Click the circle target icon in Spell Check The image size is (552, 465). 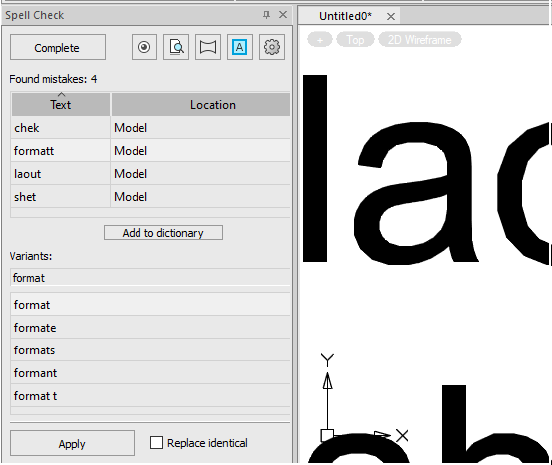[x=144, y=47]
